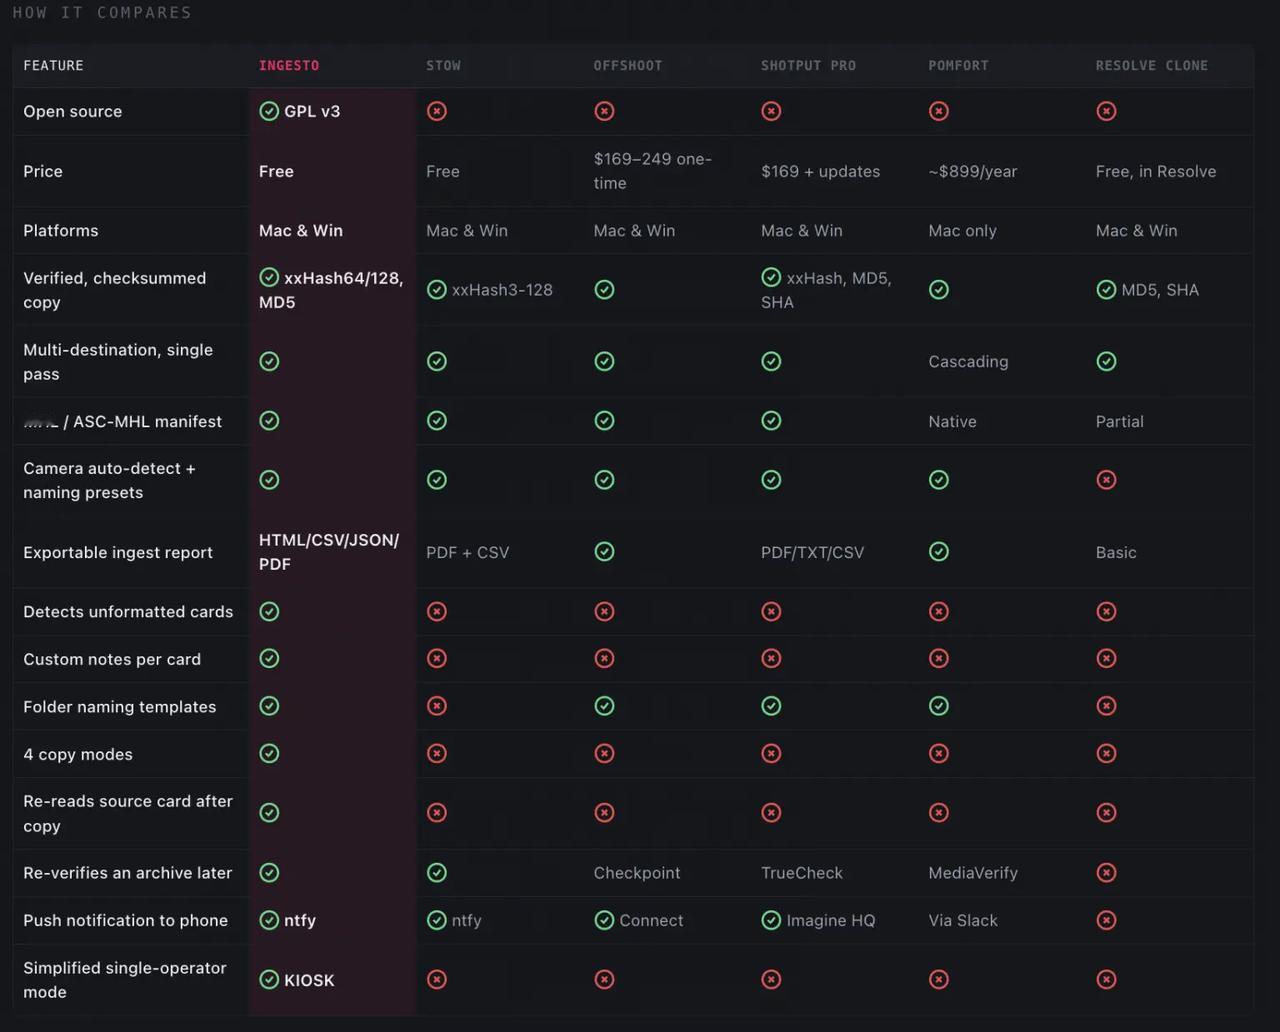Screen dimensions: 1280x1032
Task: Click Verified copy check mark under Offshoot
Action: (604, 290)
